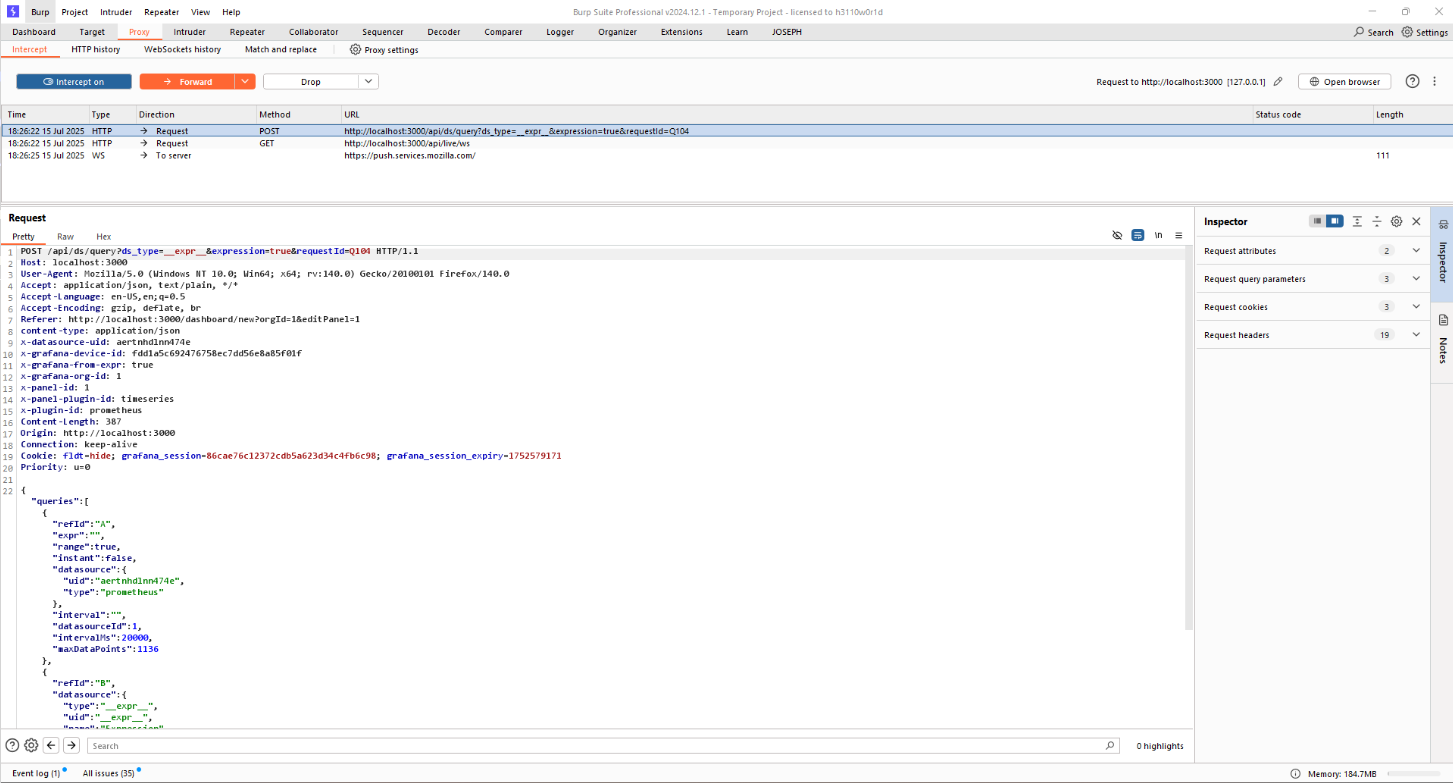Collapse all Inspector sections icon
This screenshot has height=783, width=1453.
[x=1377, y=221]
